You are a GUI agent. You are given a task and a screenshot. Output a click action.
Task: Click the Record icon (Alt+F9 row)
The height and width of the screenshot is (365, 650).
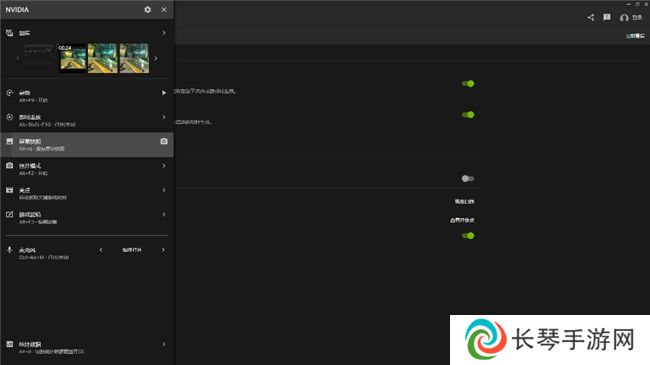(10, 93)
